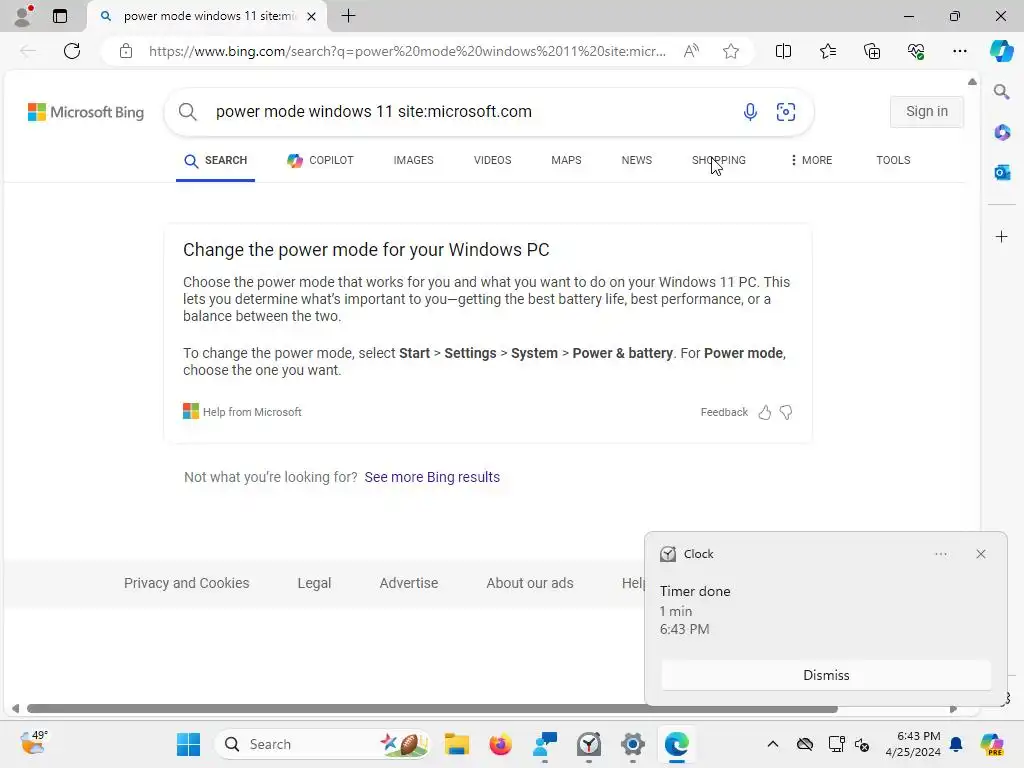Give thumbs up feedback
1024x768 pixels.
(765, 412)
